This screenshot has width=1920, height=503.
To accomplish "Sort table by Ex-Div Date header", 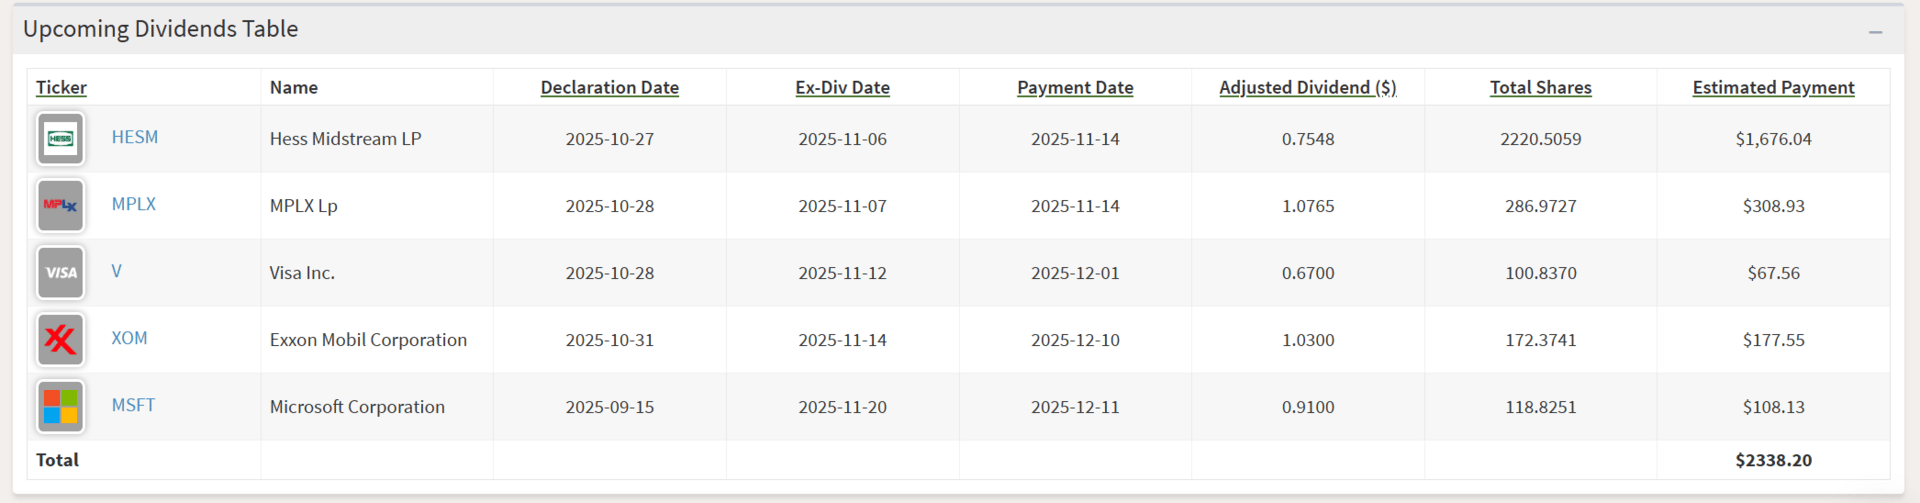I will (x=842, y=87).
